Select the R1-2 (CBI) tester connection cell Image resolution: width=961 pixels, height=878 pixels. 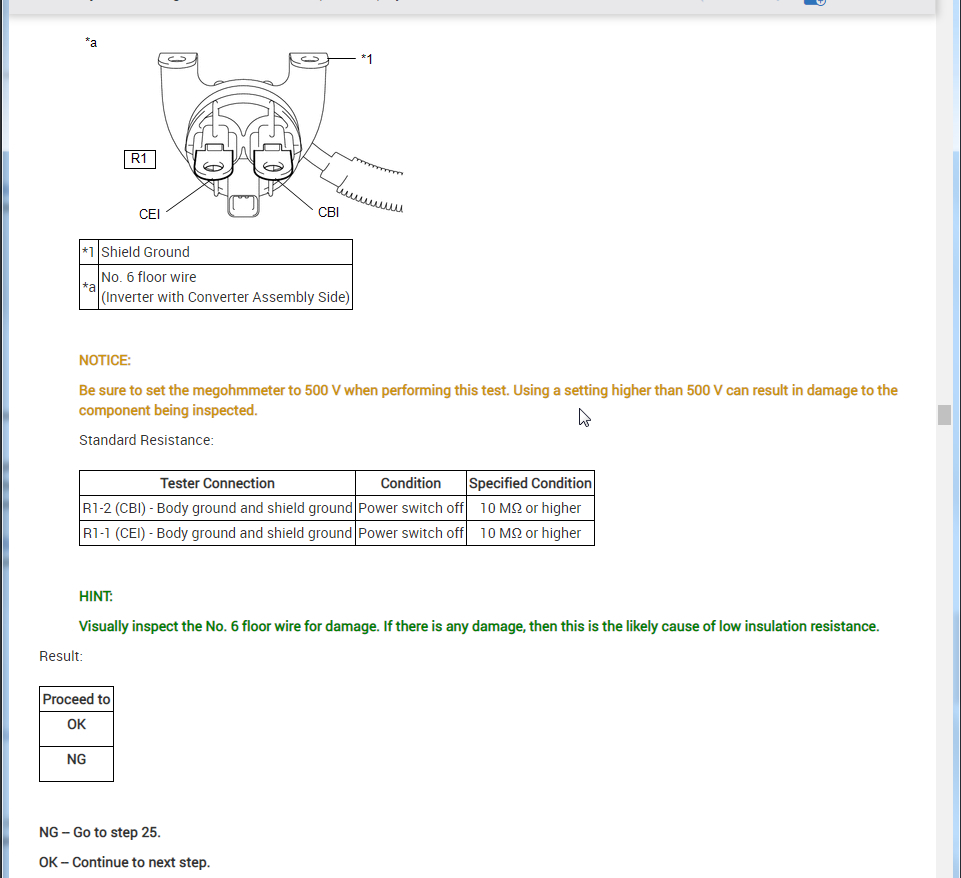(218, 508)
